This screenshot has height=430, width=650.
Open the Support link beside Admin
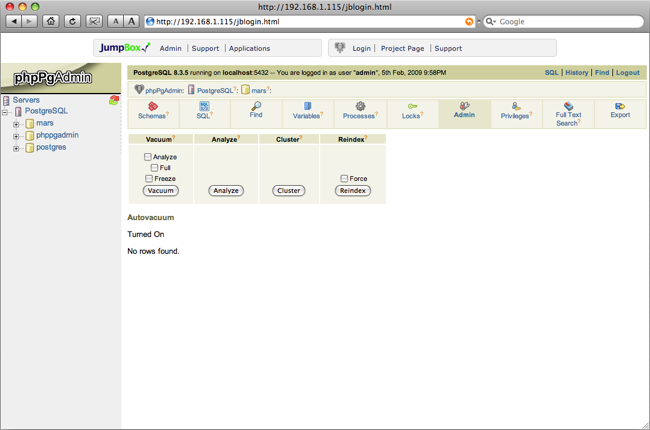[205, 49]
